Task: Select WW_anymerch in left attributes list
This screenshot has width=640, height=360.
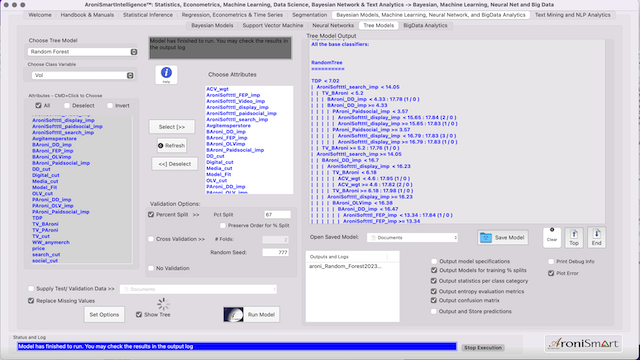Action: pyautogui.click(x=51, y=242)
